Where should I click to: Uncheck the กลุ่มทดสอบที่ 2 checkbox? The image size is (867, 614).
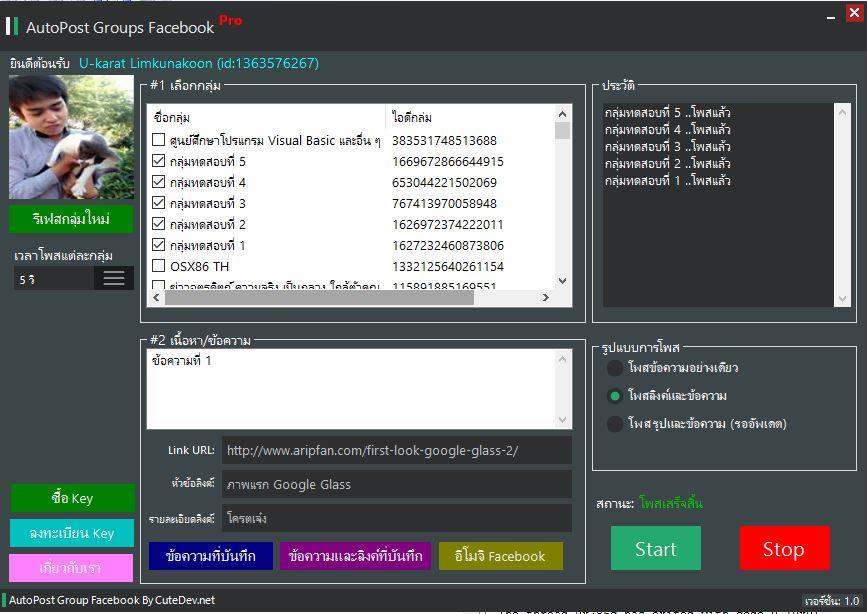(x=159, y=224)
